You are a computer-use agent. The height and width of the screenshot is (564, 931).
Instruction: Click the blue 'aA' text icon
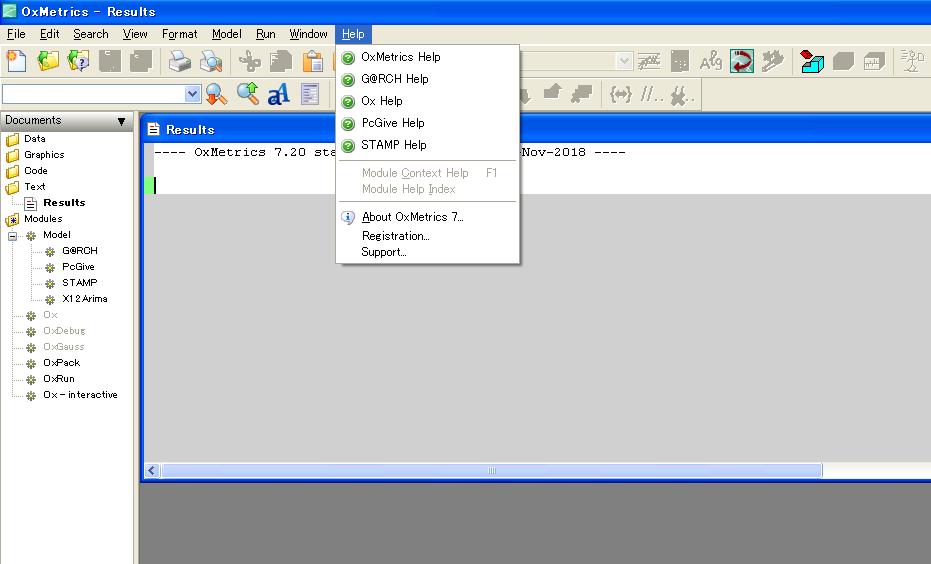pyautogui.click(x=278, y=94)
